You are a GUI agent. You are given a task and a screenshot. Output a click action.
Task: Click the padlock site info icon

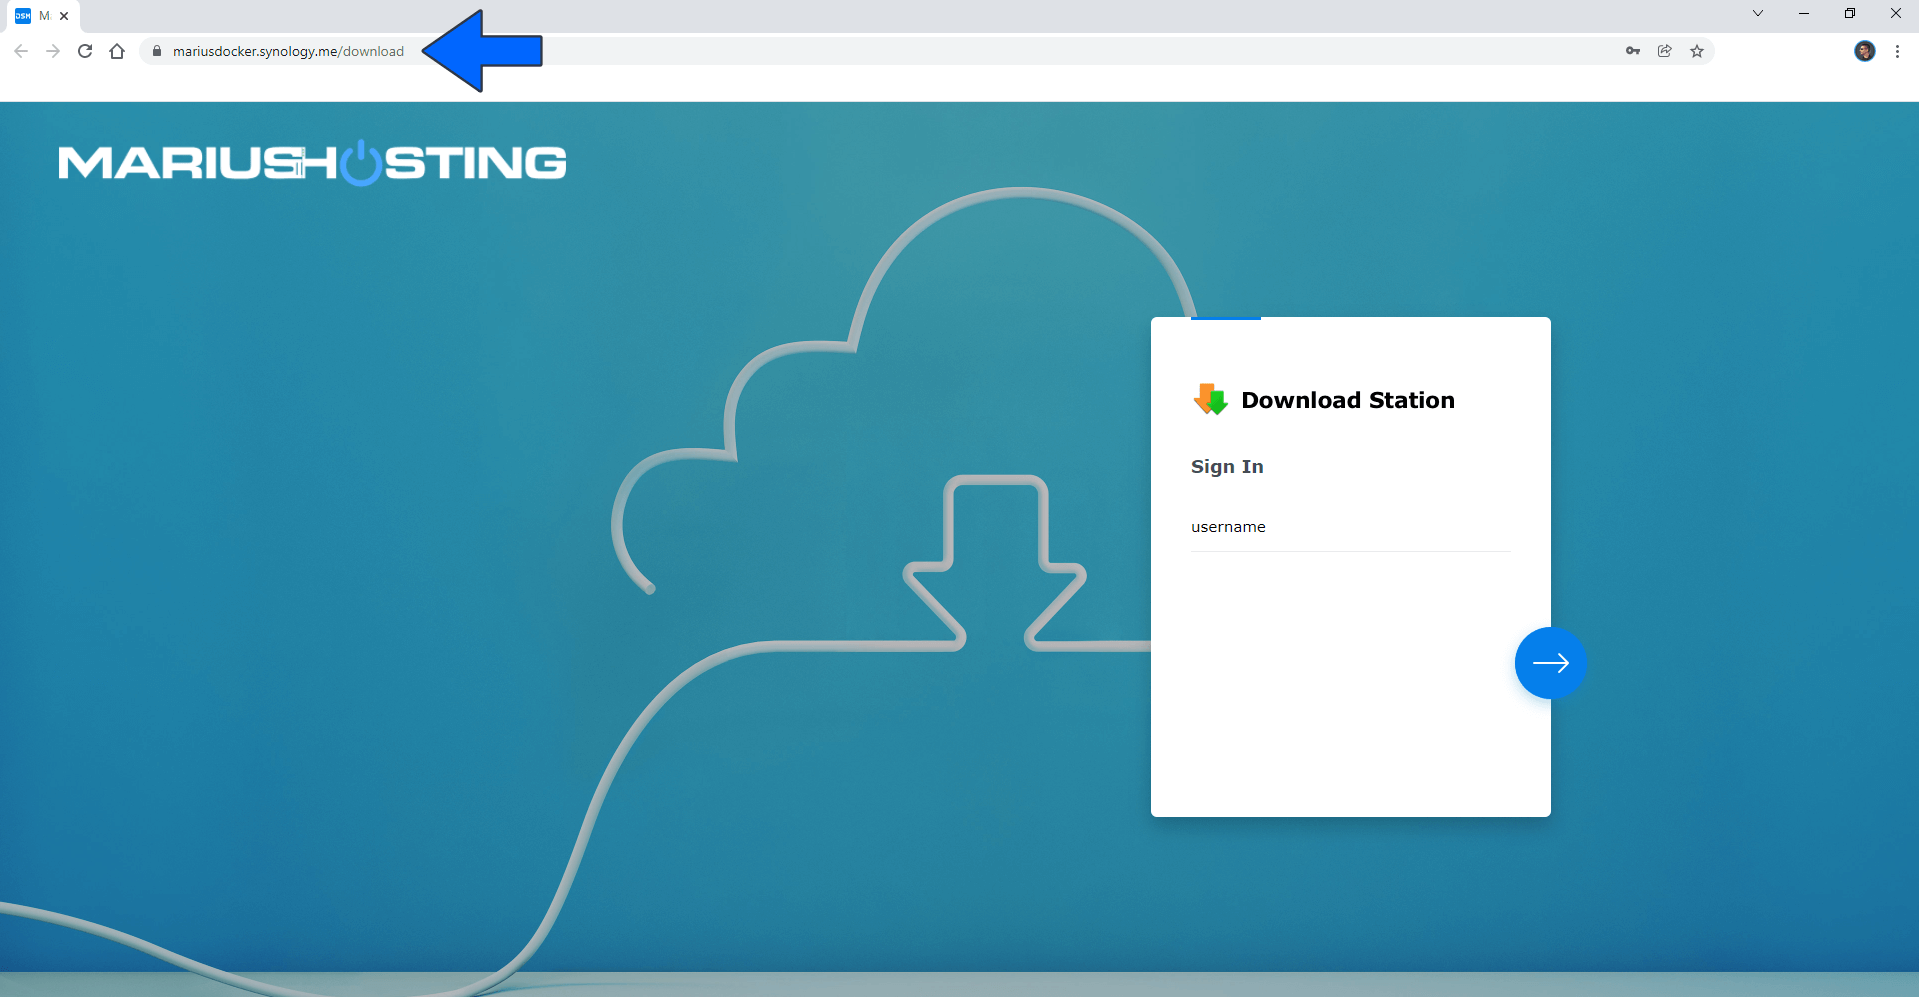(x=157, y=51)
